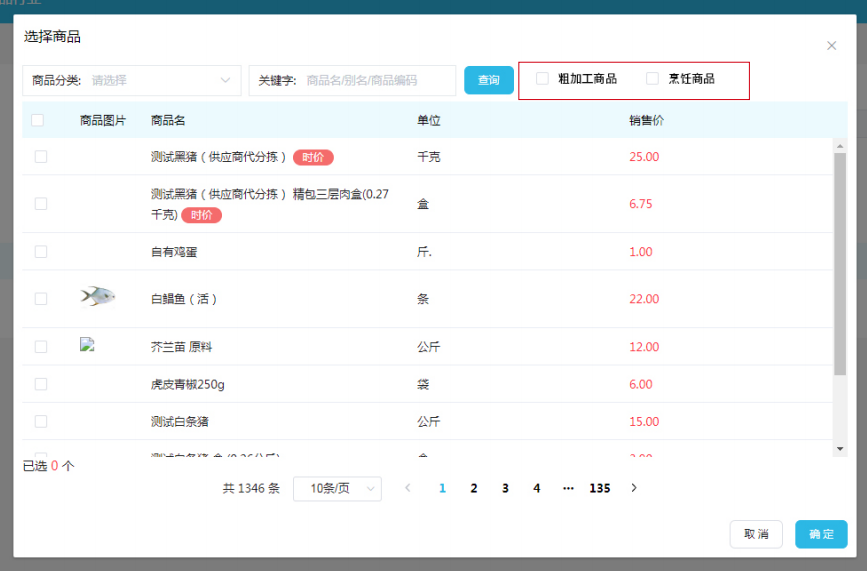Check the 精包三层肉盒 row checkbox
The width and height of the screenshot is (867, 571).
41,204
